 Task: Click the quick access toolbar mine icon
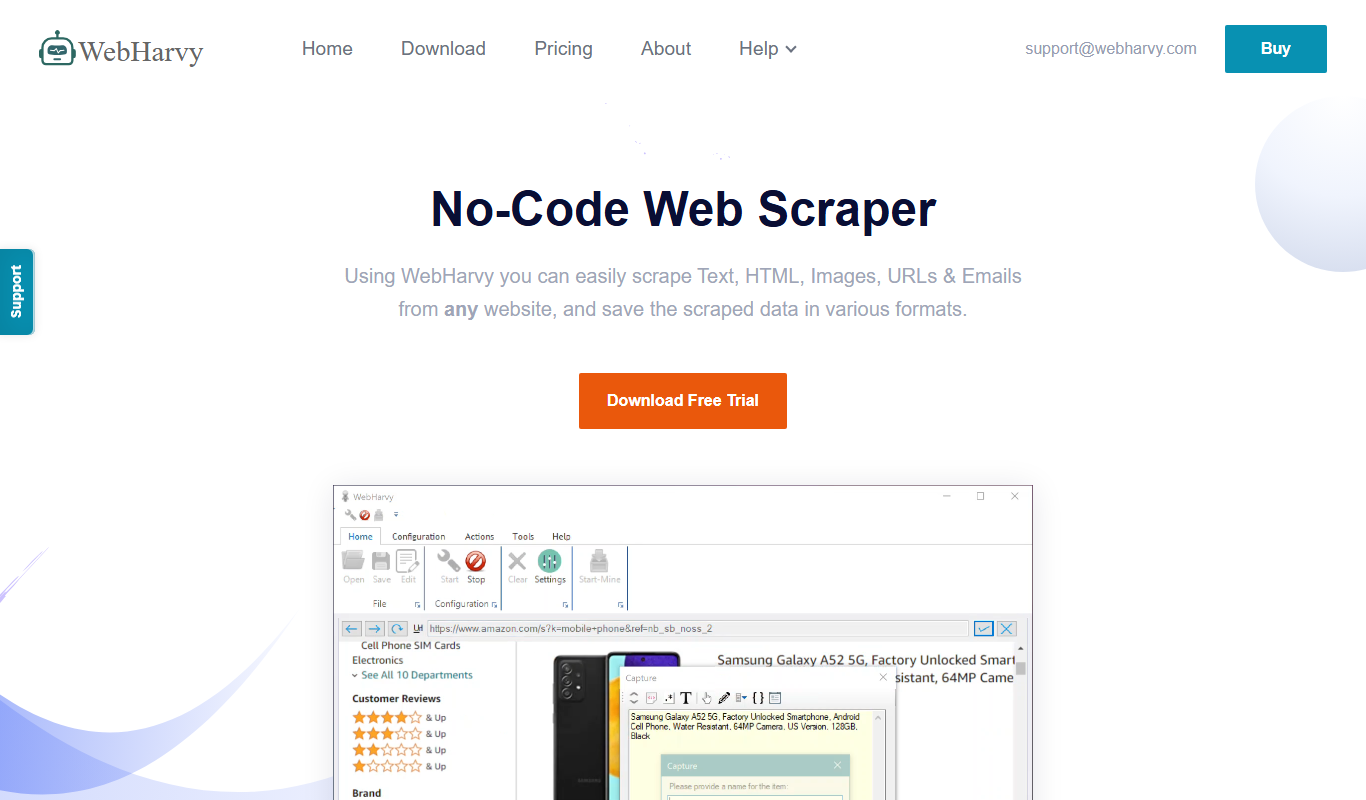tap(378, 515)
